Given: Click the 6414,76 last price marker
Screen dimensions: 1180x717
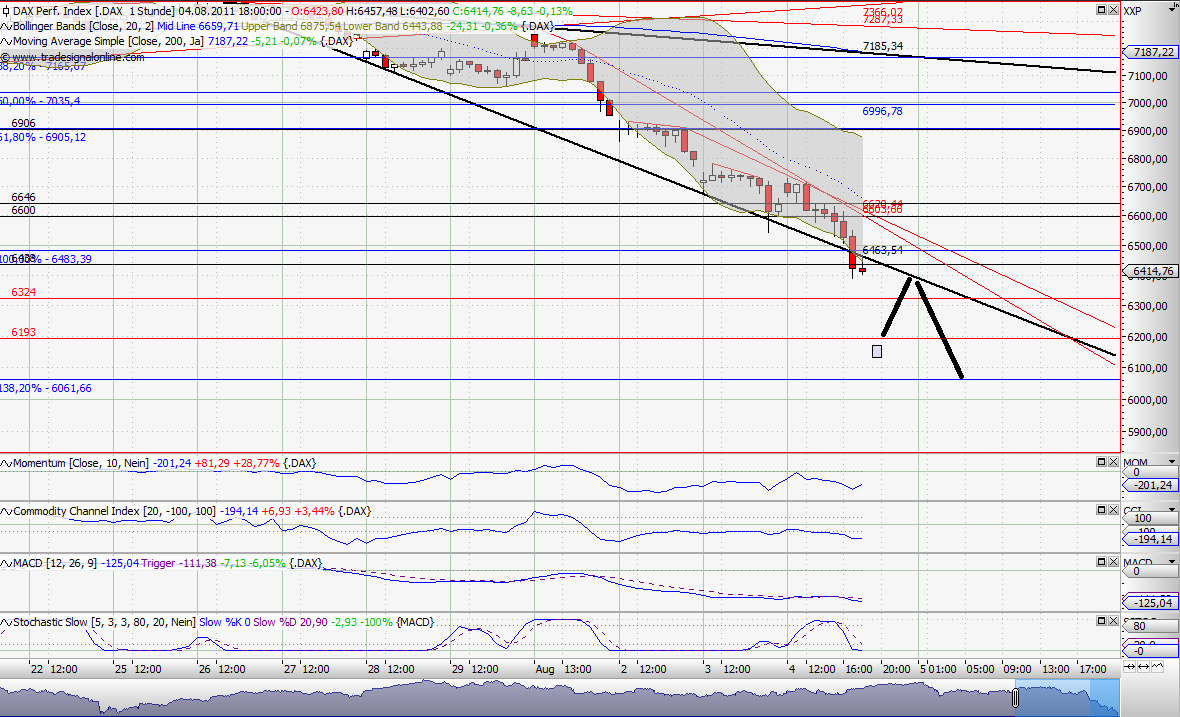Looking at the screenshot, I should (1150, 271).
